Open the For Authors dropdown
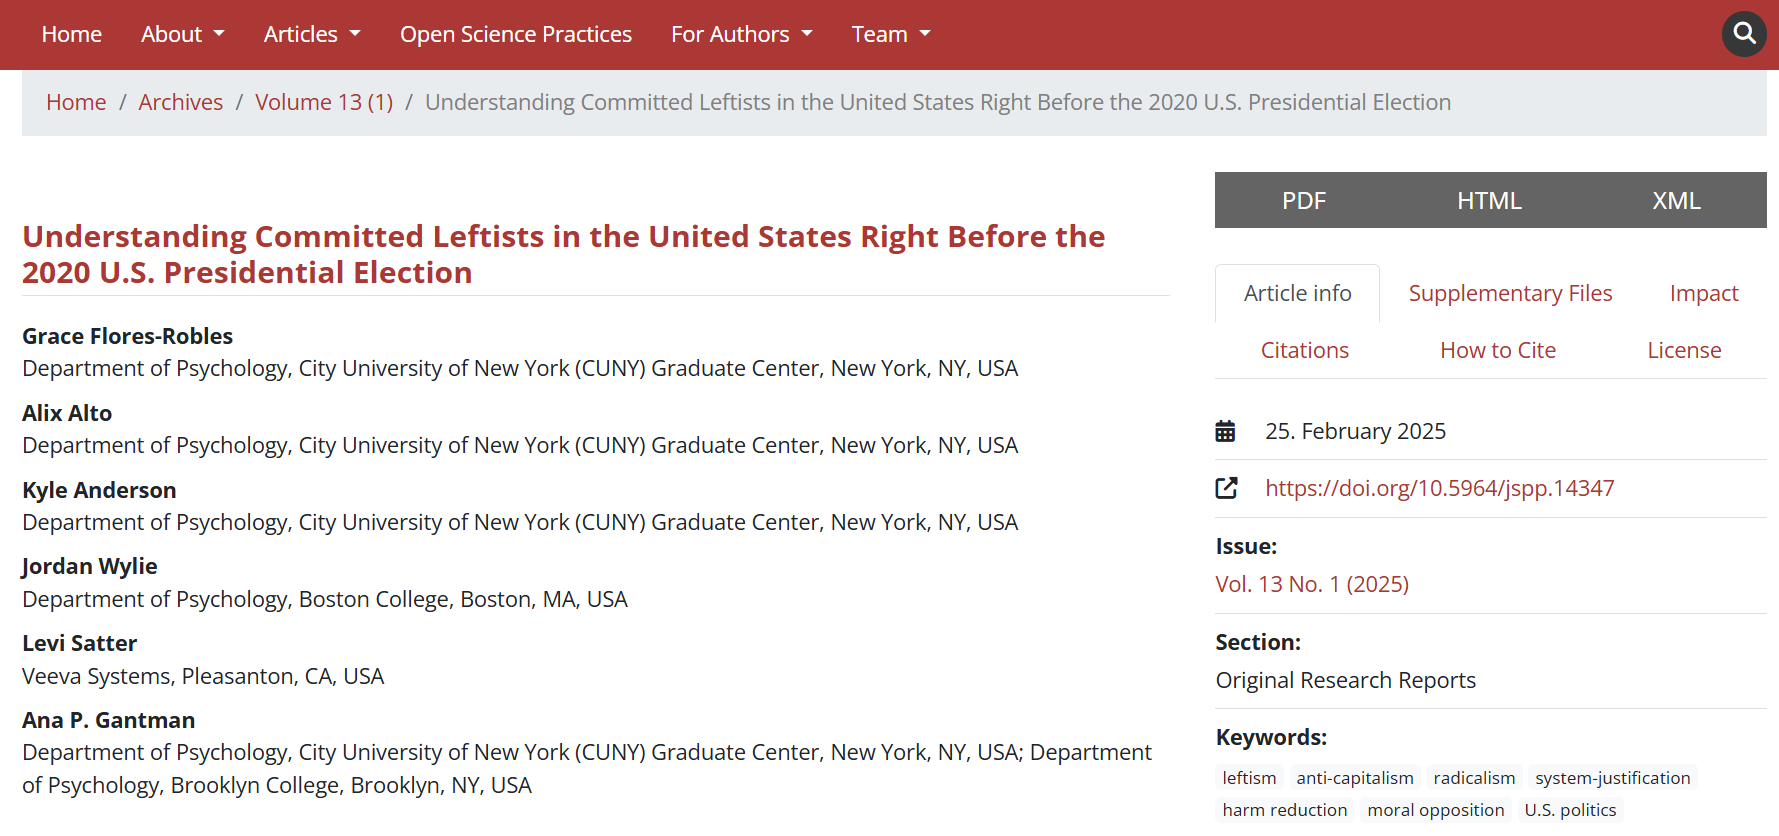This screenshot has height=836, width=1779. 741,34
